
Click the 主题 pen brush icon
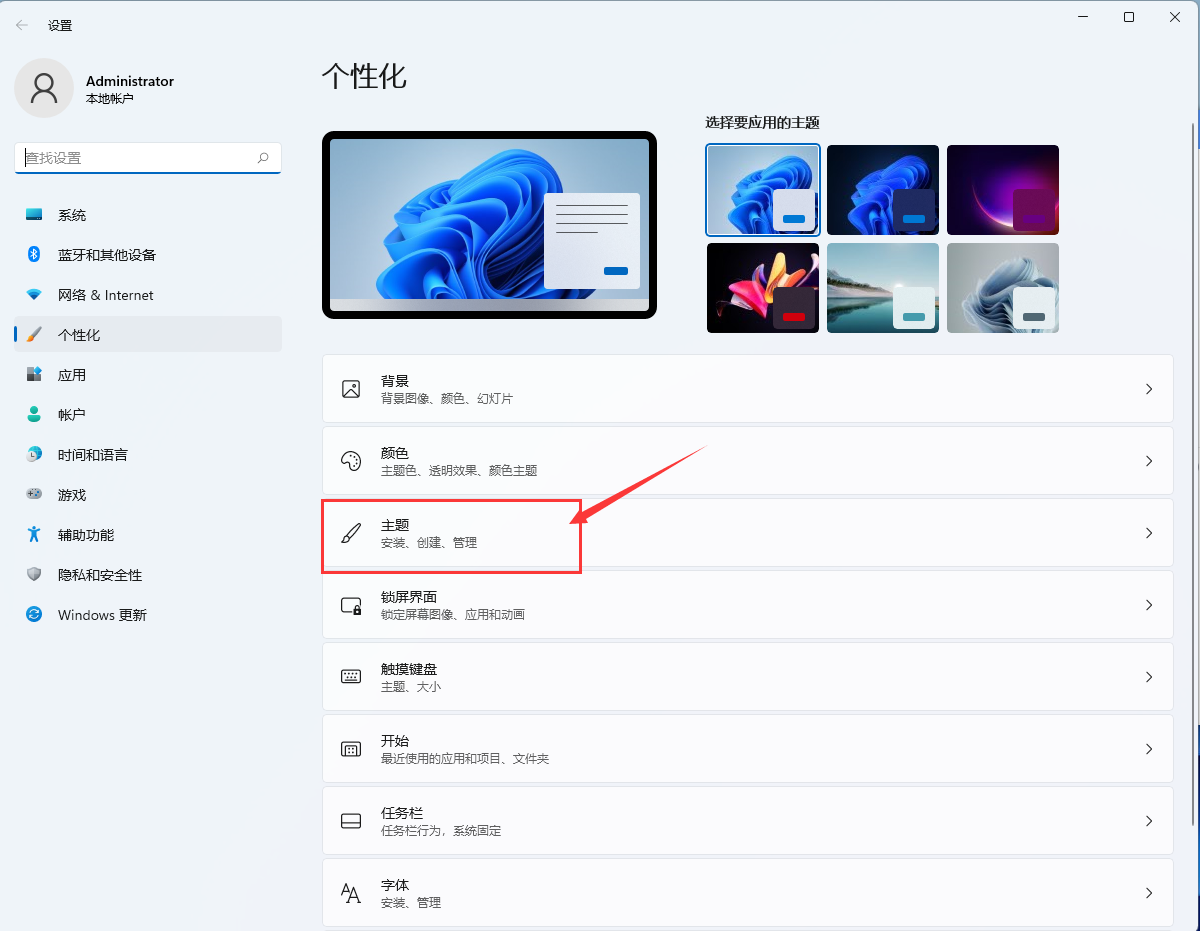click(351, 533)
